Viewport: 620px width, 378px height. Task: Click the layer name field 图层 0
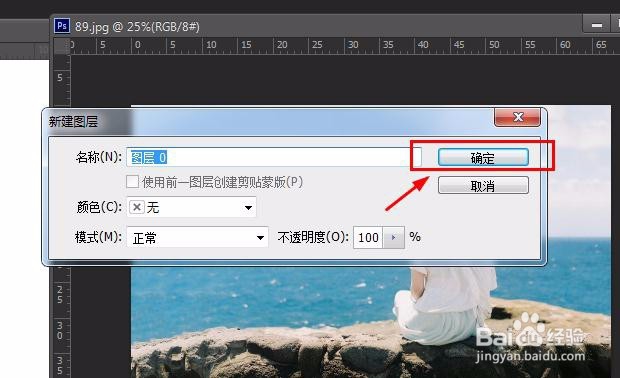274,157
